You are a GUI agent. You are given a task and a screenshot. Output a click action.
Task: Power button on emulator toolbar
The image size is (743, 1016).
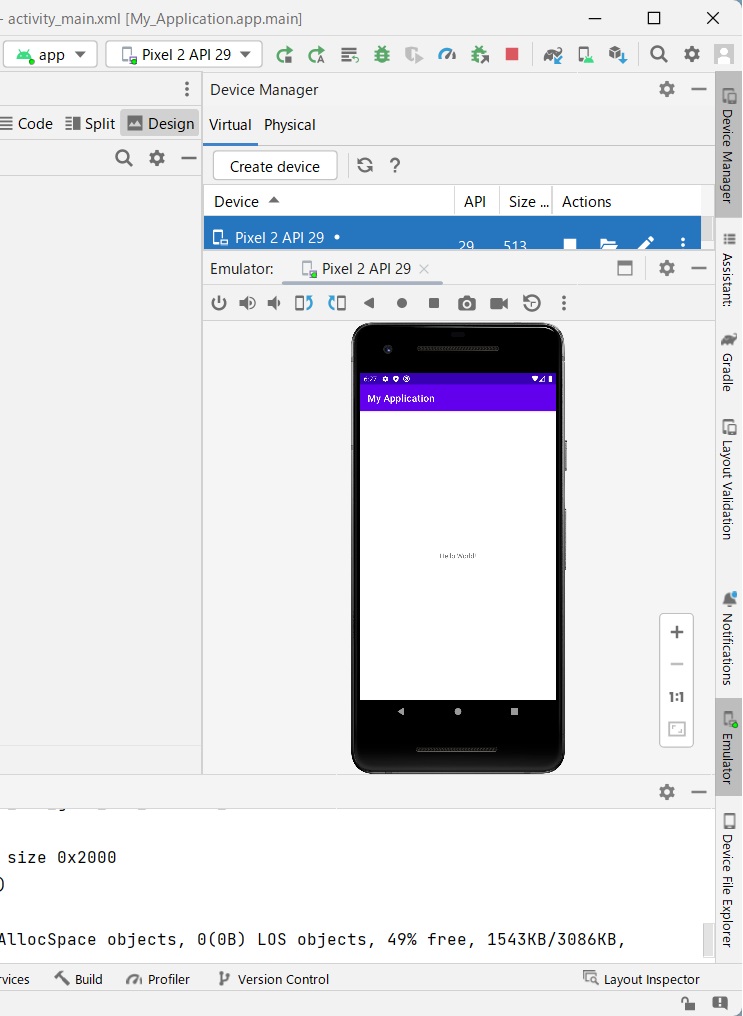[x=219, y=303]
